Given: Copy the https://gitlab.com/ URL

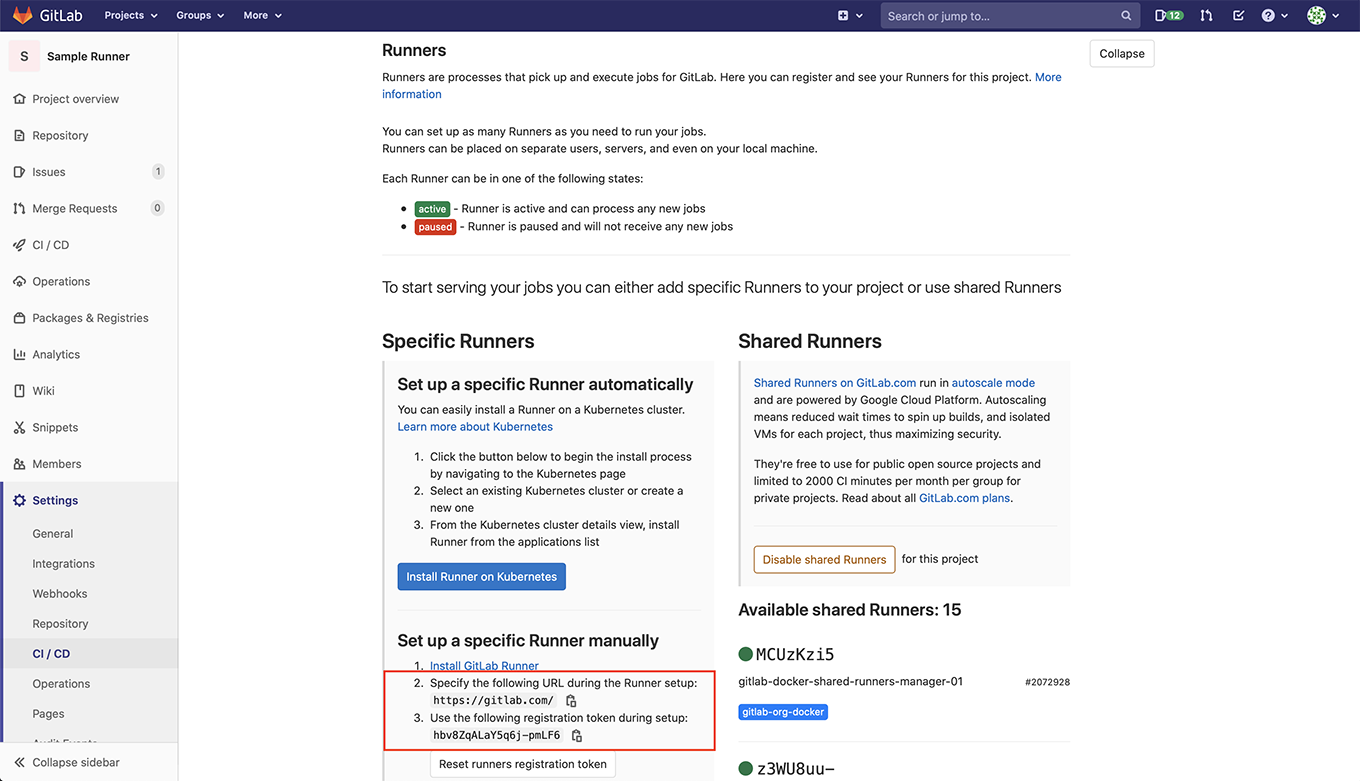Looking at the screenshot, I should click(571, 701).
